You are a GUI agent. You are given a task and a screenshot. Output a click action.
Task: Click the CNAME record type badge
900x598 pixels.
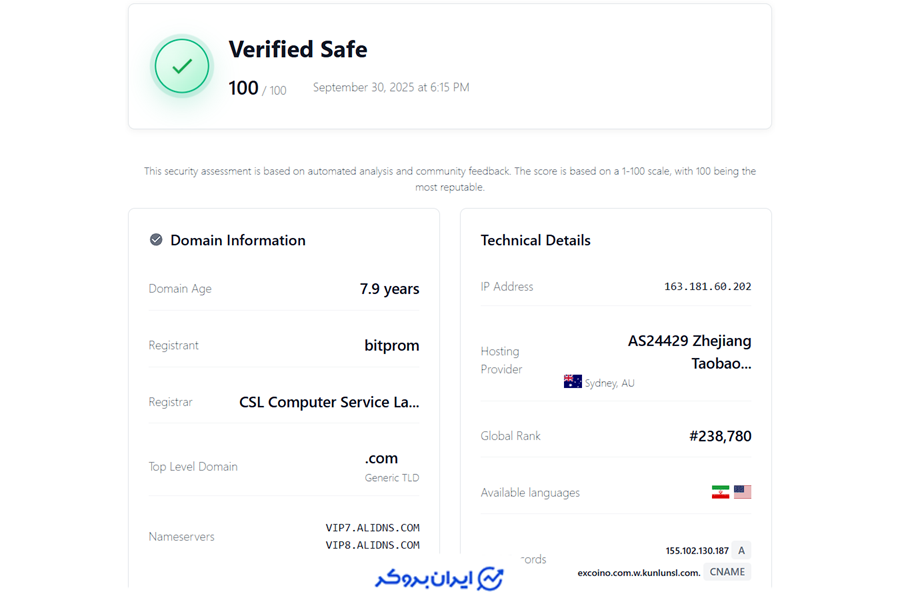point(727,572)
